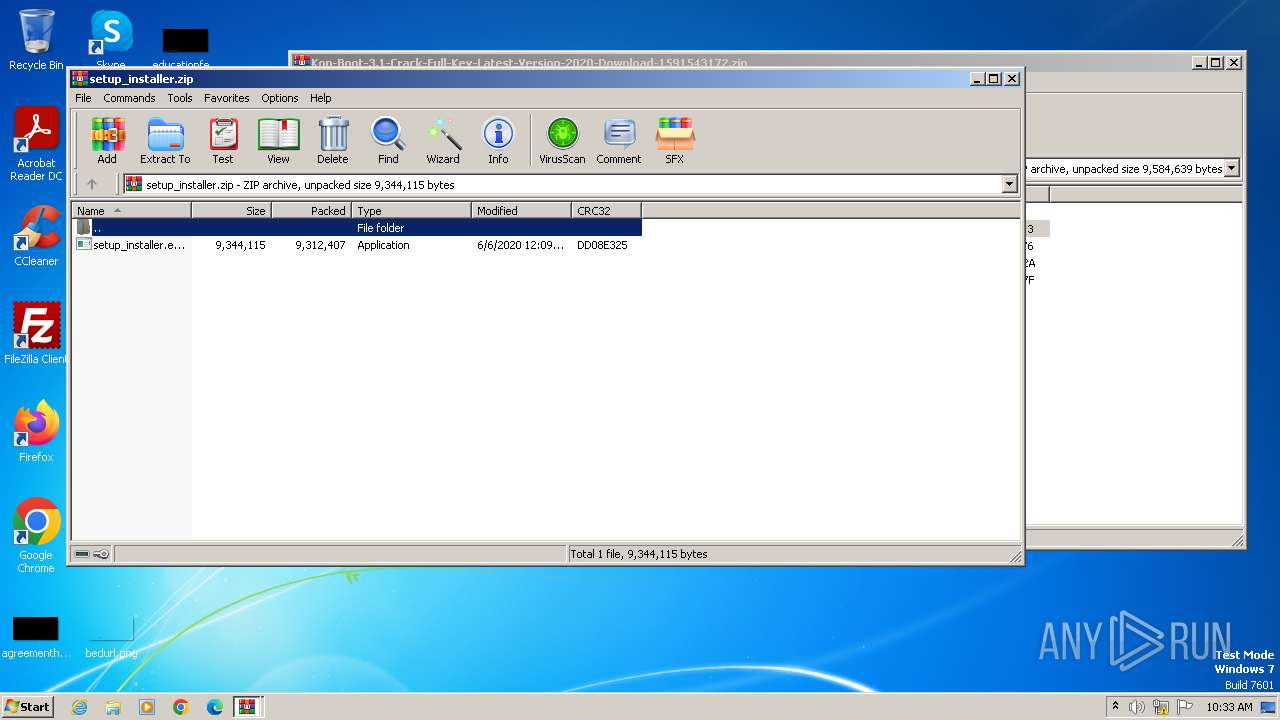Viewport: 1280px width, 720px height.
Task: Click volume speaker tray icon
Action: tap(1137, 707)
